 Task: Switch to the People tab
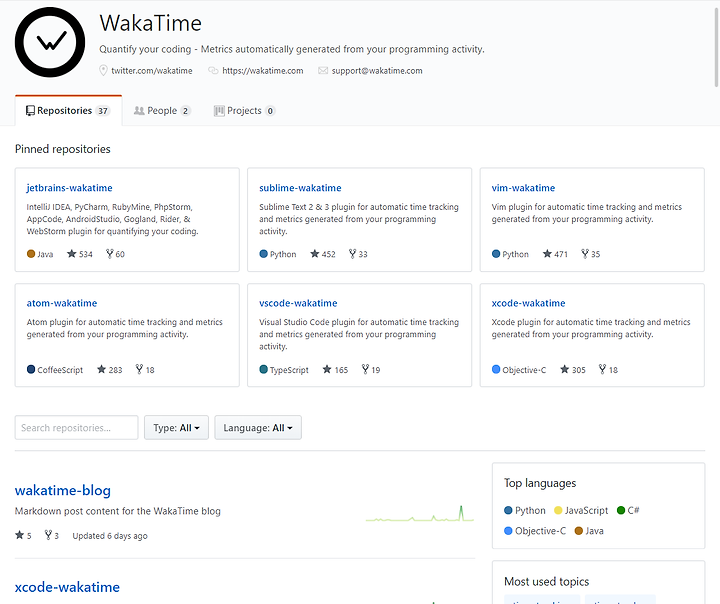[162, 111]
